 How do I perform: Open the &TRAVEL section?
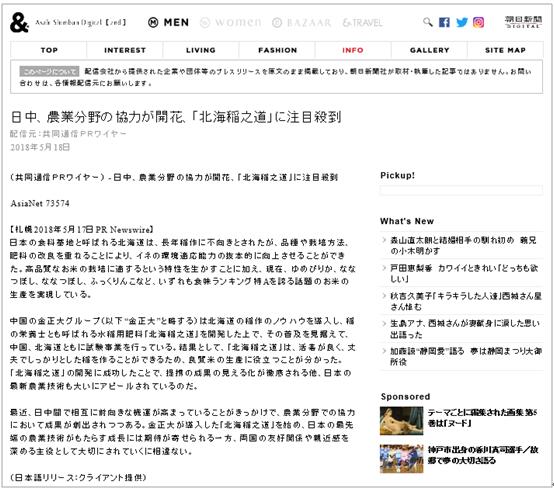pos(362,23)
